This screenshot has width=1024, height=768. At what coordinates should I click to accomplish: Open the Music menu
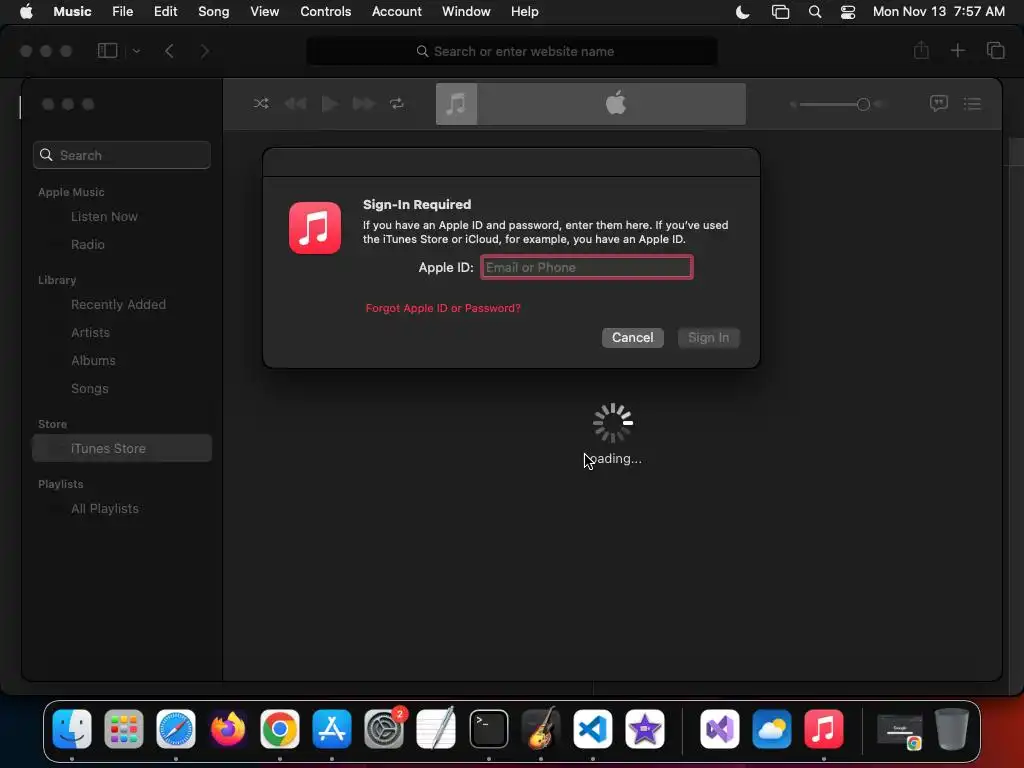pyautogui.click(x=72, y=12)
